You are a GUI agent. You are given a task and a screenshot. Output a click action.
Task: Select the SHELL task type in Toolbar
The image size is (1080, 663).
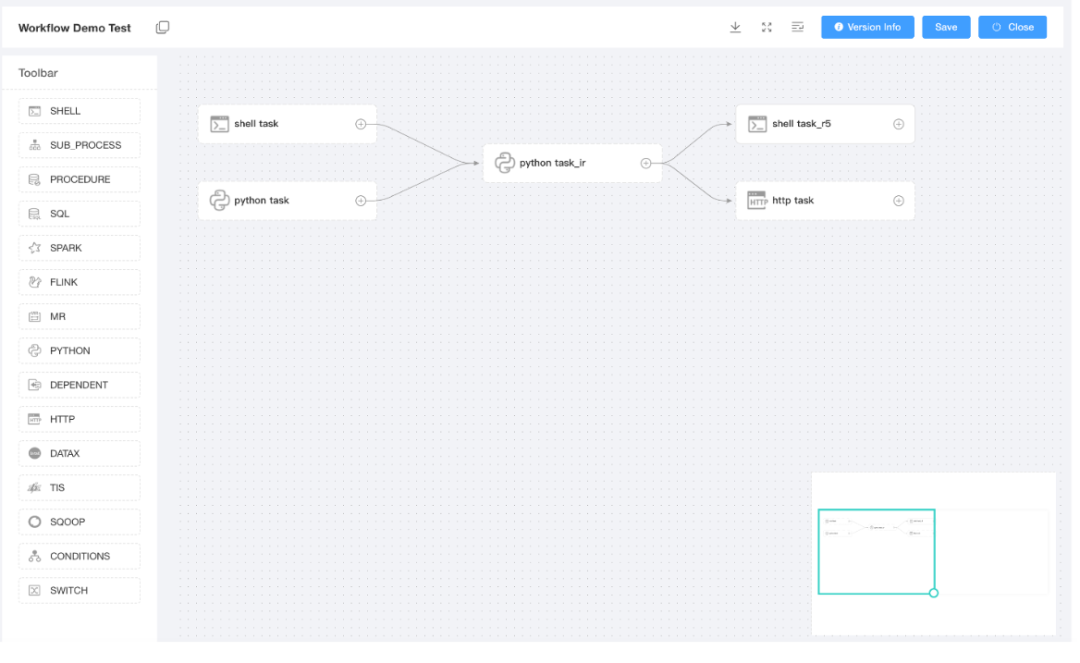[79, 111]
